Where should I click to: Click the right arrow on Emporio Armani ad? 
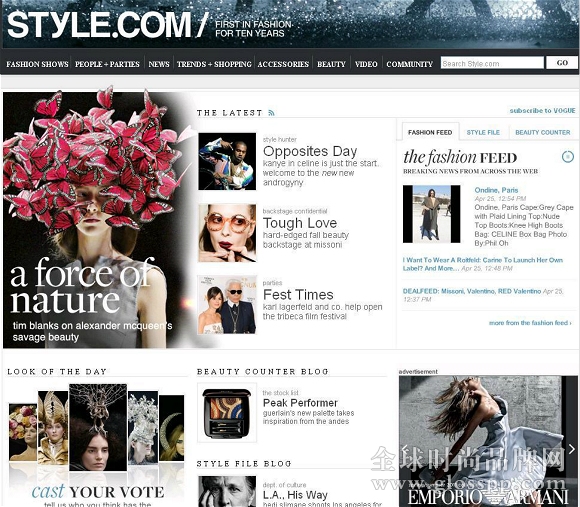572,449
